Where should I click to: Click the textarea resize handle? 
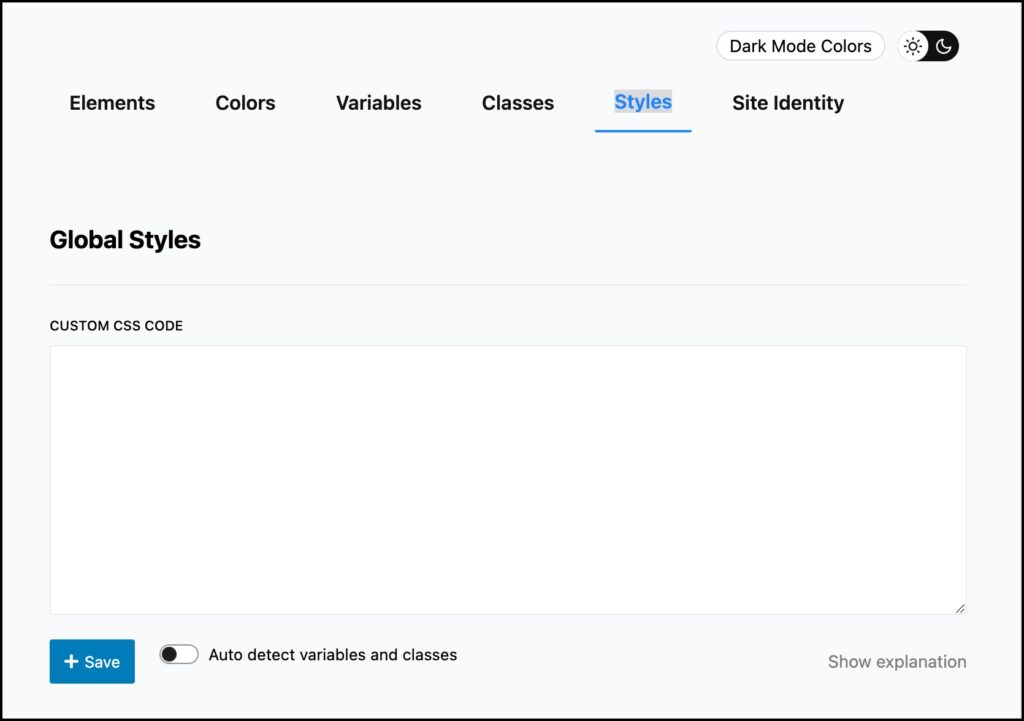[x=961, y=605]
